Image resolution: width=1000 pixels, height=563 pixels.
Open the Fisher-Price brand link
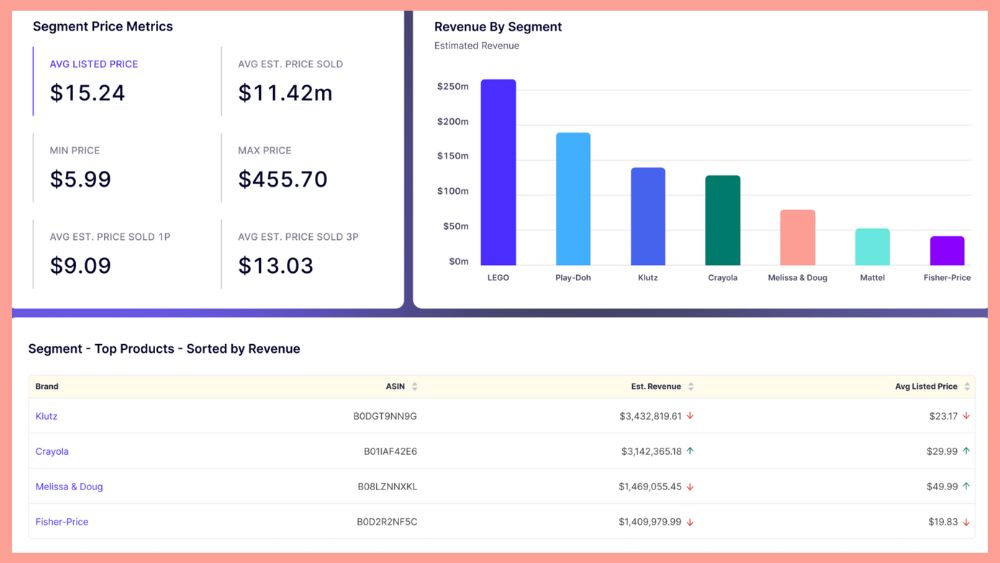[x=62, y=522]
